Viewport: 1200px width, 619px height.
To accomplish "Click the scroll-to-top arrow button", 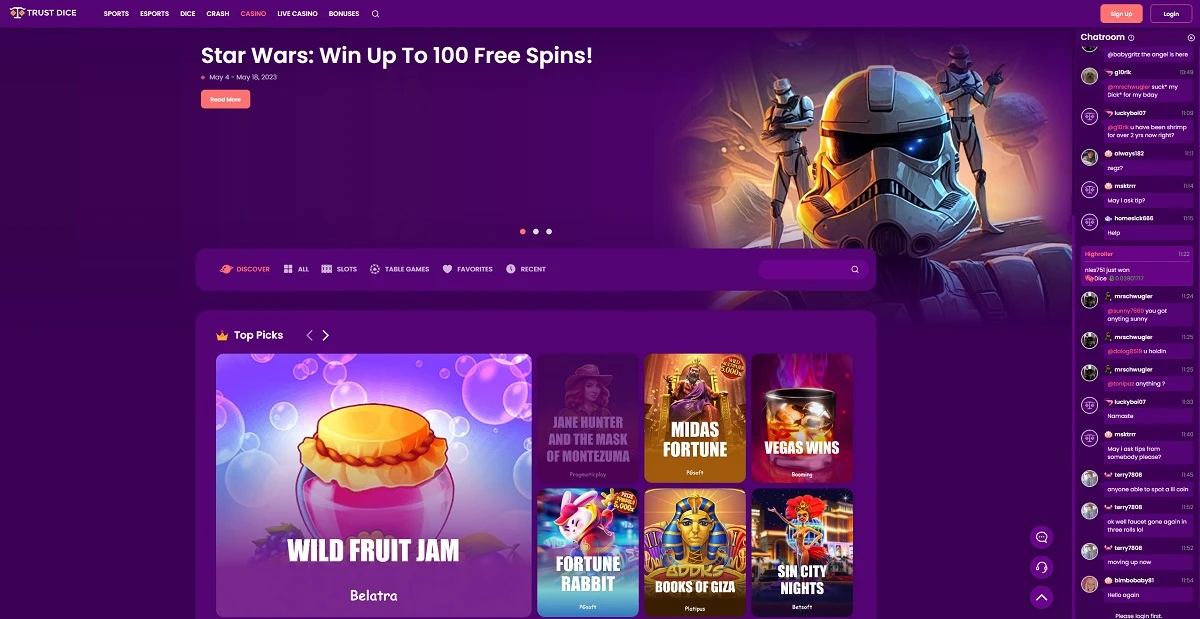I will pos(1041,598).
